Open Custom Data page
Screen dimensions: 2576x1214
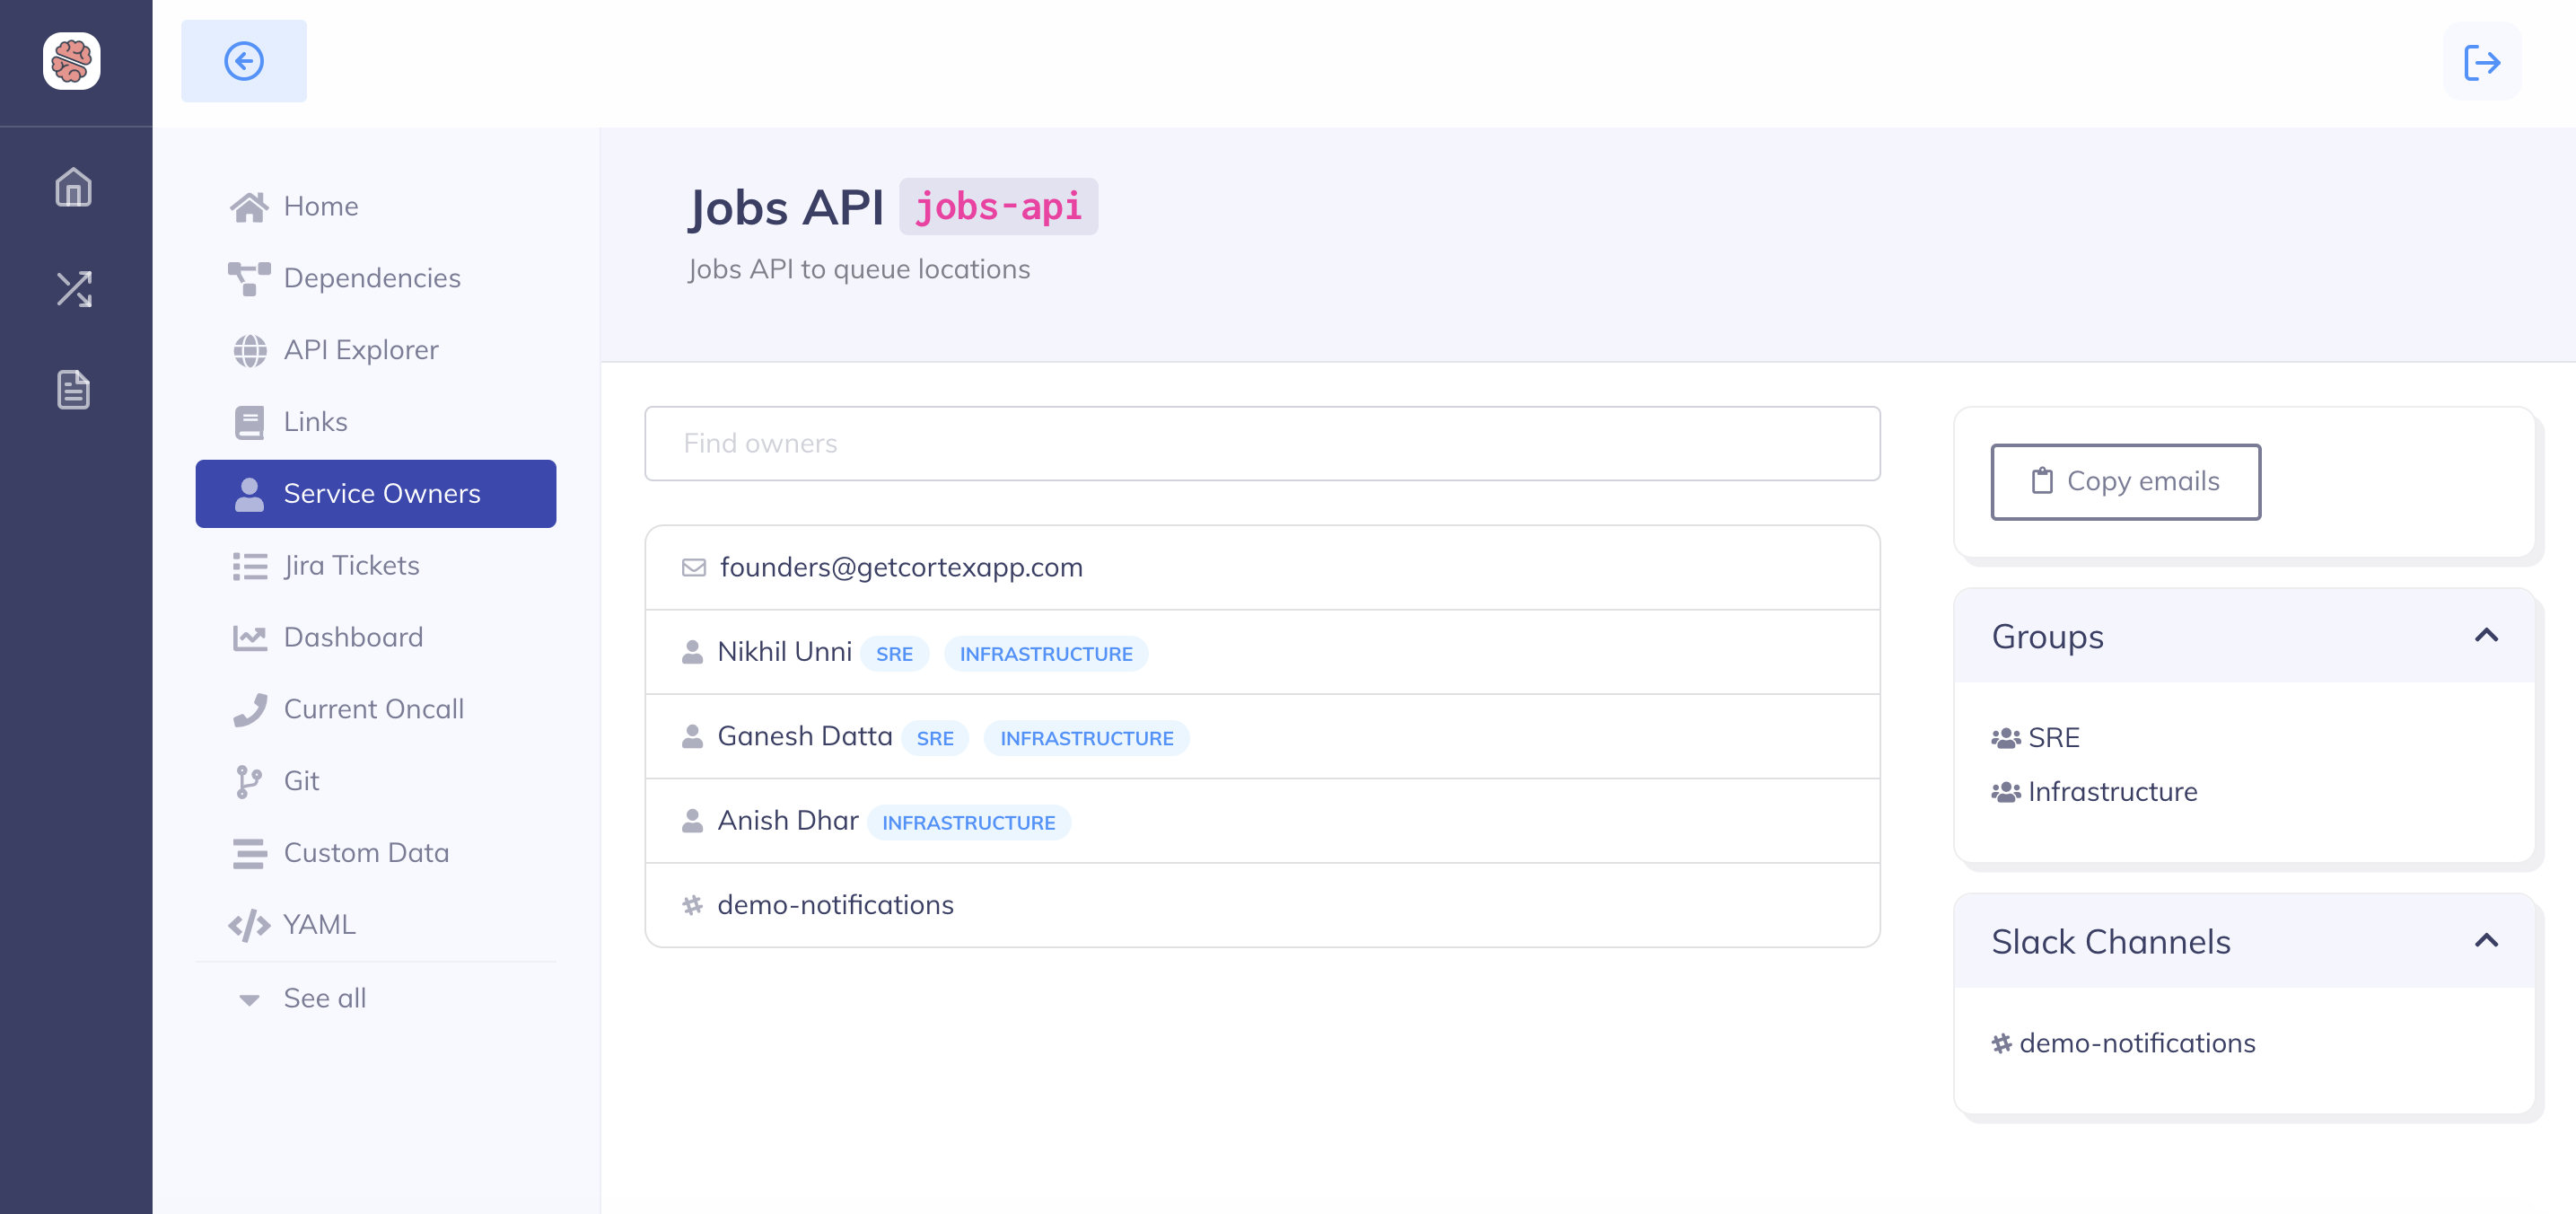376,853
